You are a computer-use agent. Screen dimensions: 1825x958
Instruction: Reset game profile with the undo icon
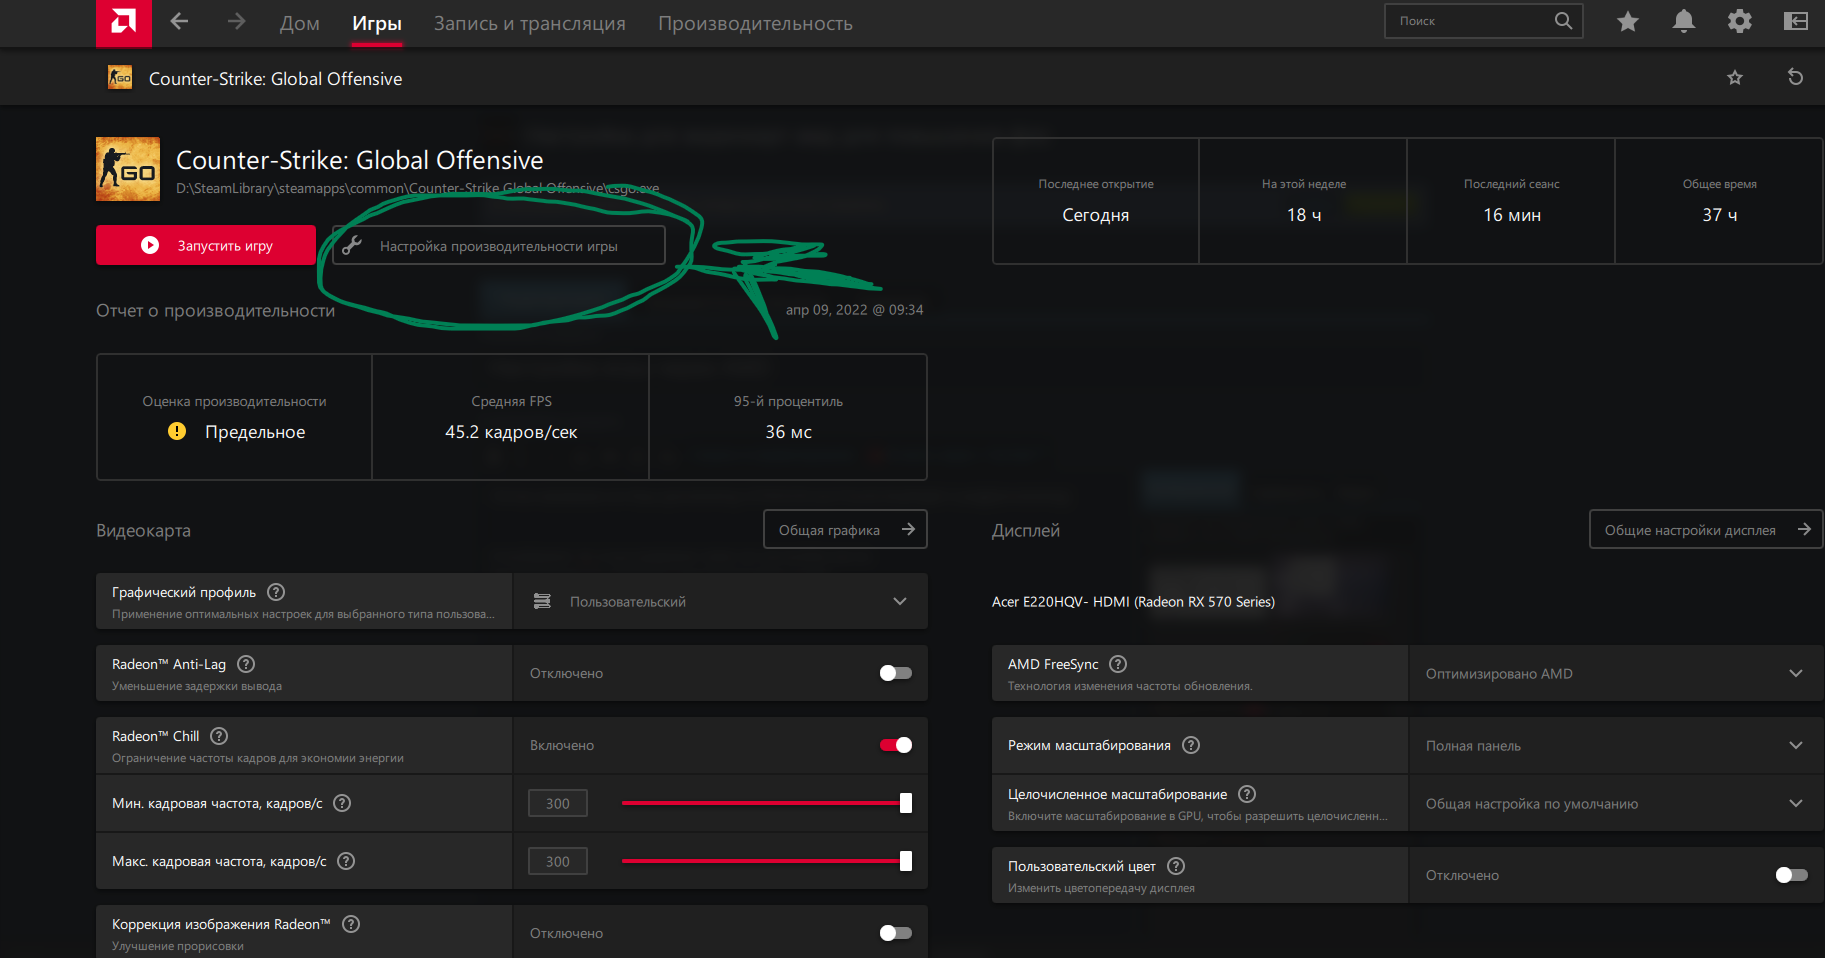[x=1796, y=77]
